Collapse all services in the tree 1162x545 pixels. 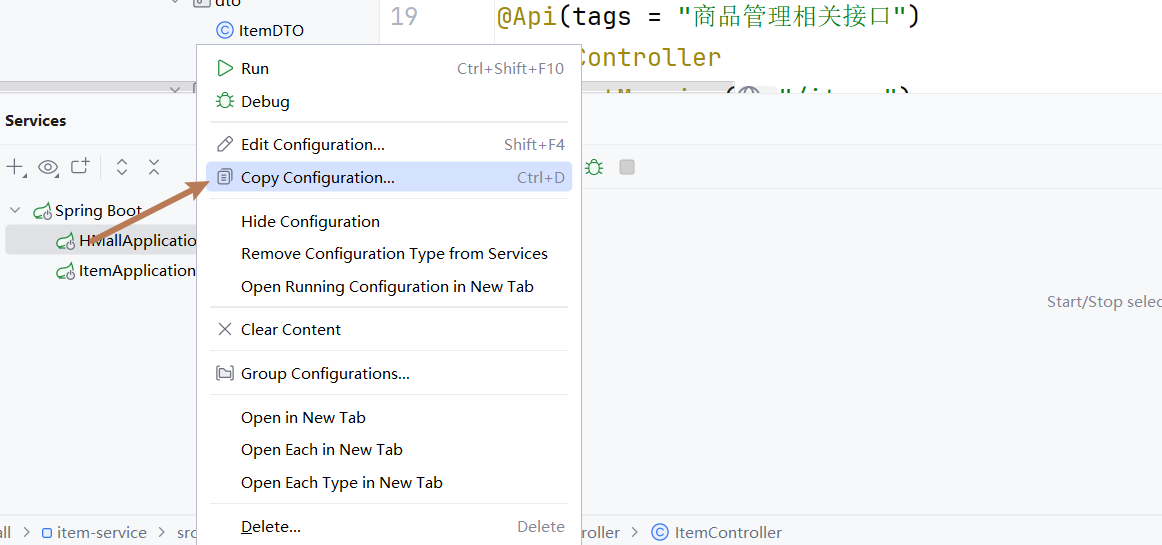[x=154, y=167]
